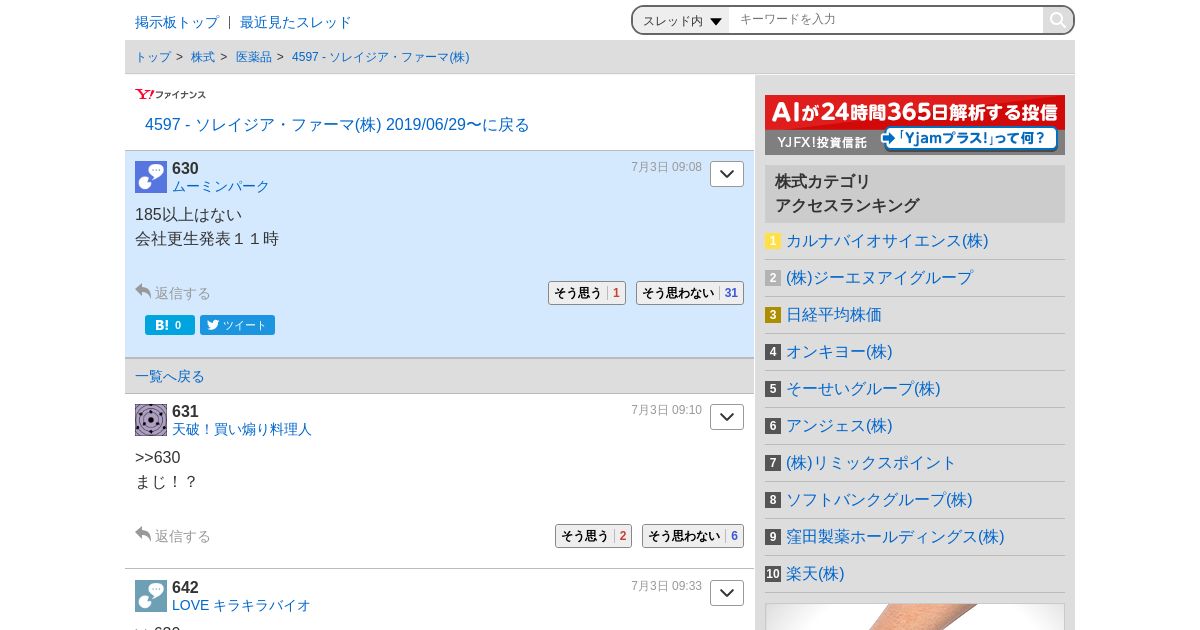
Task: Open ソフトバンクグループ(株) ranking link
Action: [x=879, y=500]
